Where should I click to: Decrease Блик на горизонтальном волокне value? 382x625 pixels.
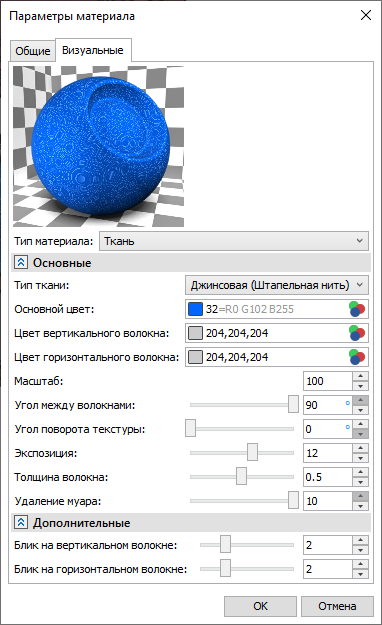click(x=360, y=574)
